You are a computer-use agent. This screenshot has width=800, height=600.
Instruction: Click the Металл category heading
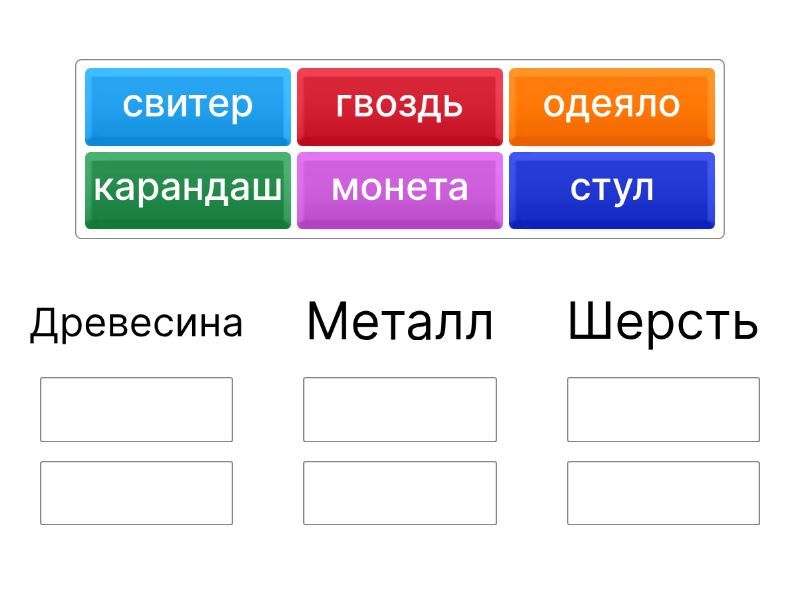click(x=400, y=322)
